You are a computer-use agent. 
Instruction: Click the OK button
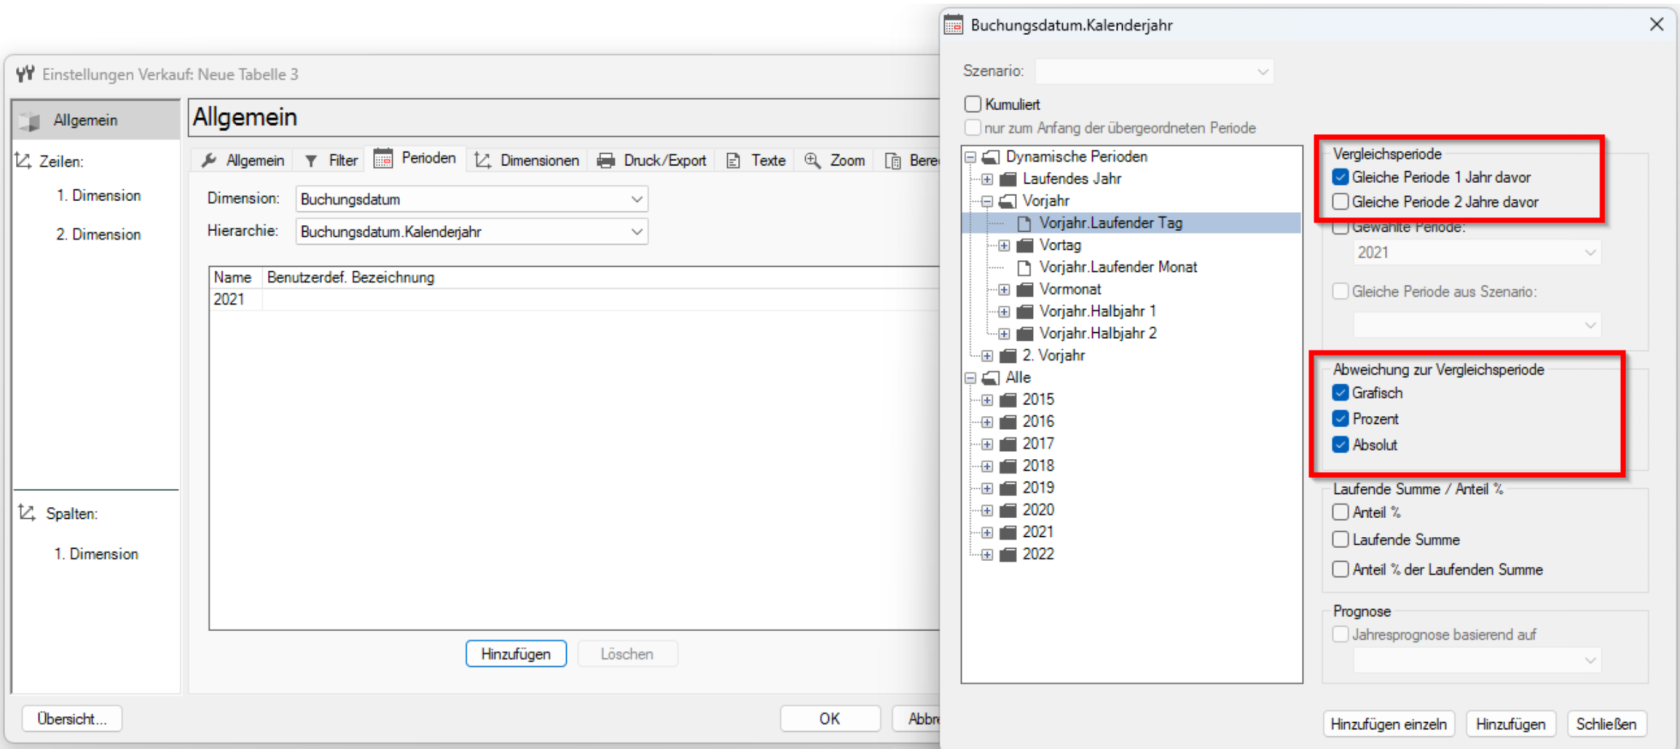point(830,719)
